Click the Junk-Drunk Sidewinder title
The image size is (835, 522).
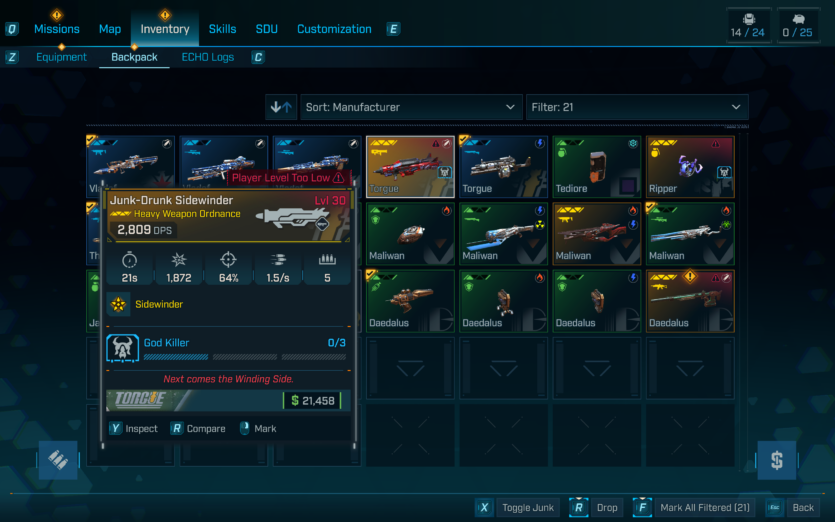tap(171, 200)
